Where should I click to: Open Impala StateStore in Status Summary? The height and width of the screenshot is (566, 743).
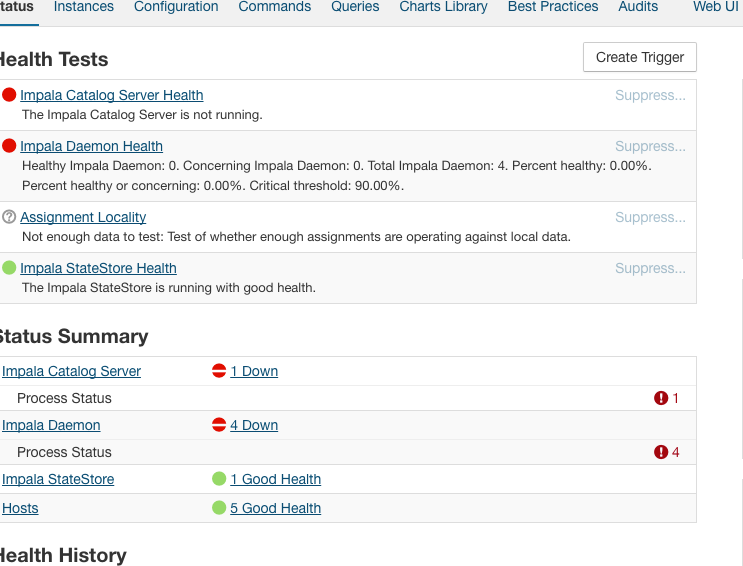click(58, 479)
